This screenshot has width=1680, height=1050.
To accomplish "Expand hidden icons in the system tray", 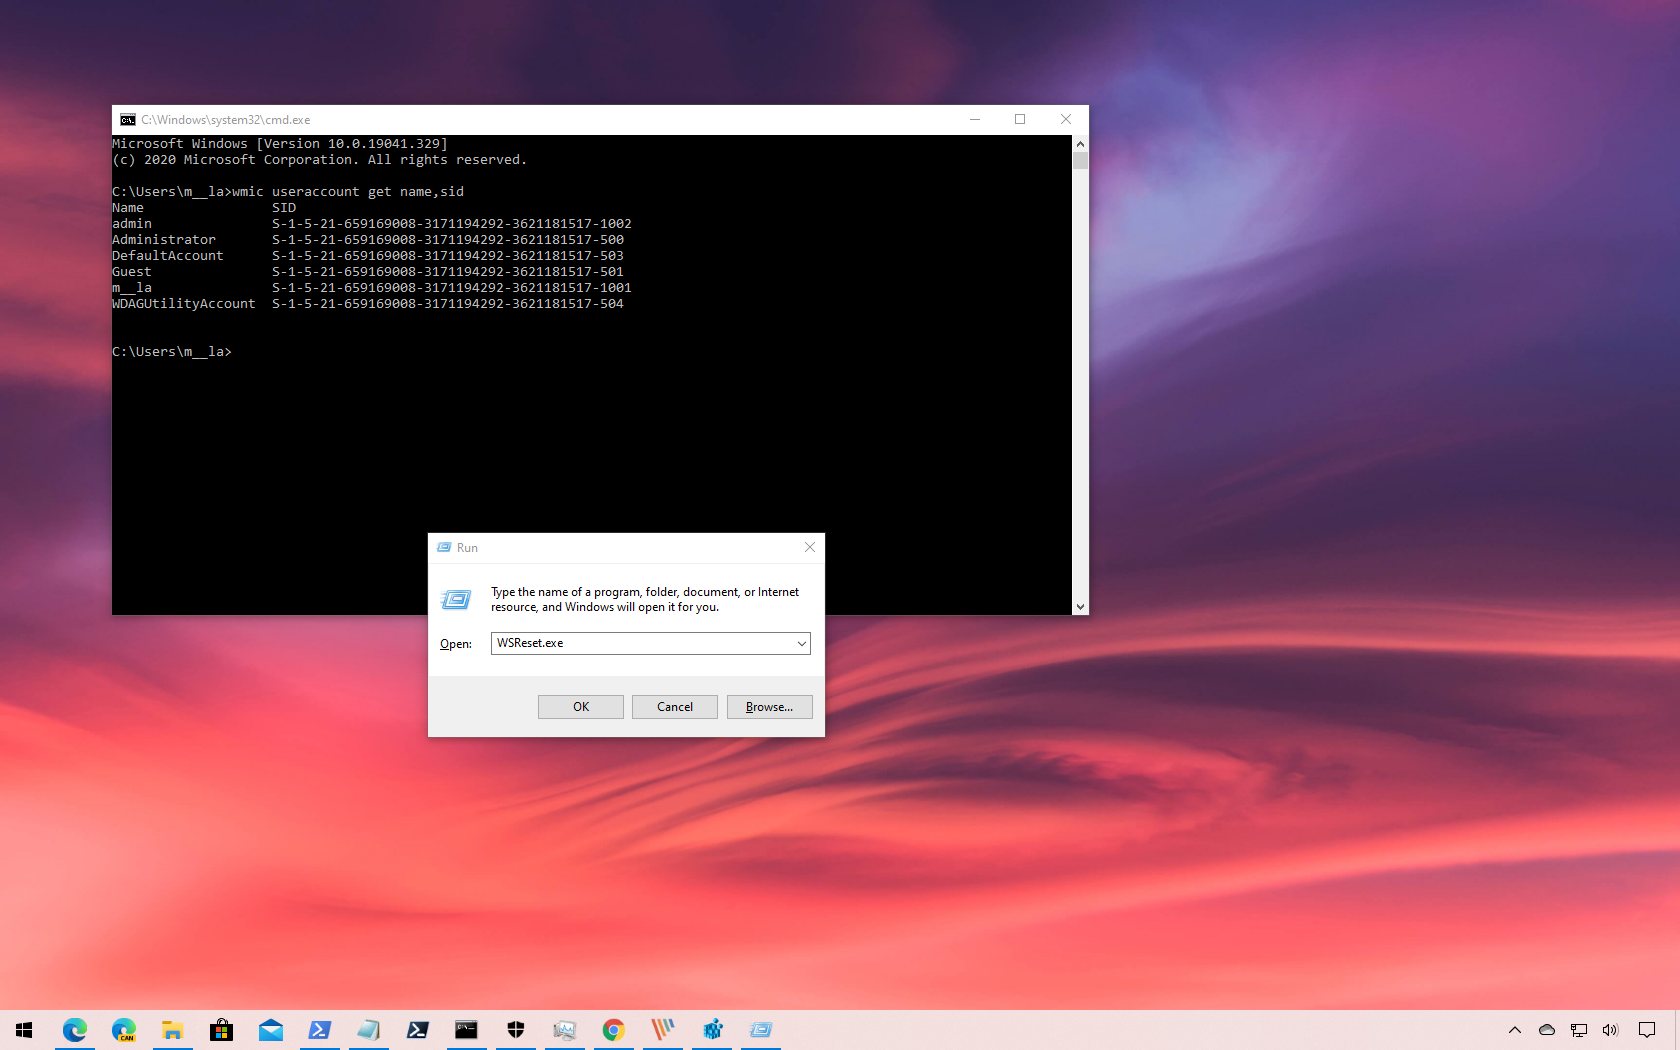I will 1515,1030.
